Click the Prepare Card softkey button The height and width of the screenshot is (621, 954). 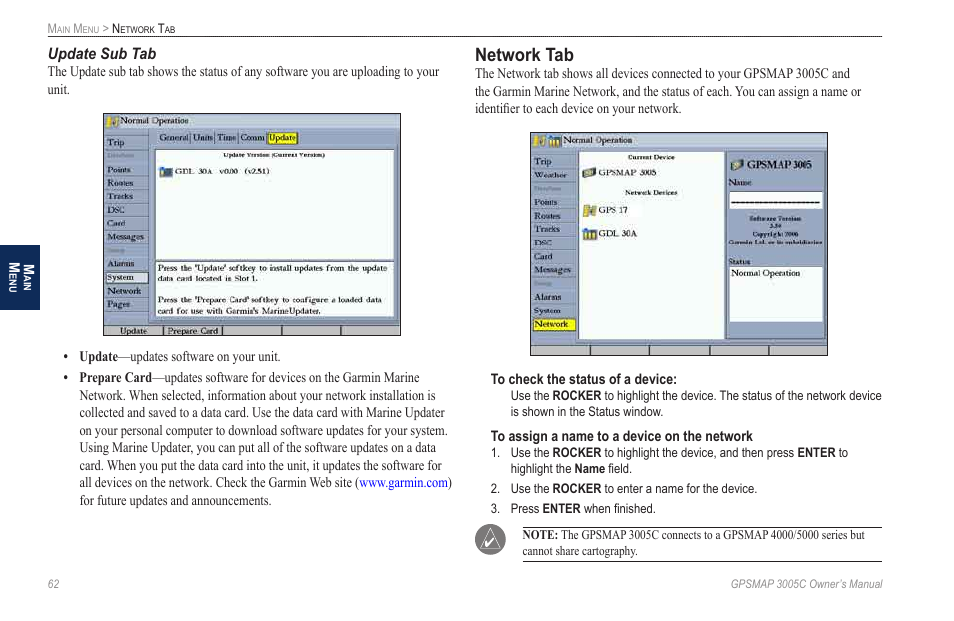coord(193,331)
